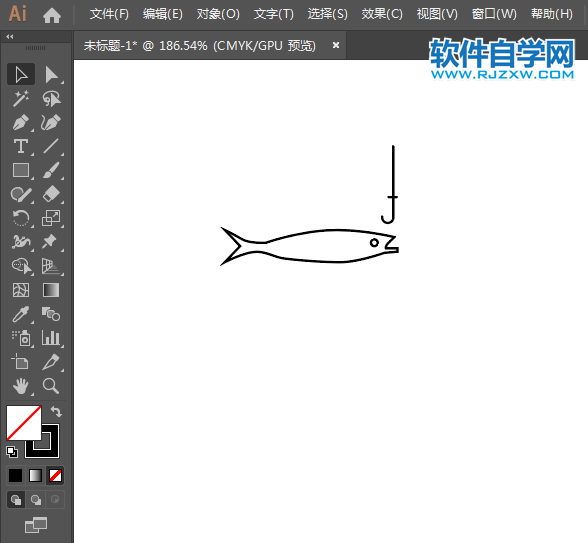Choose the Eyedropper tool
588x543 pixels.
(x=21, y=314)
